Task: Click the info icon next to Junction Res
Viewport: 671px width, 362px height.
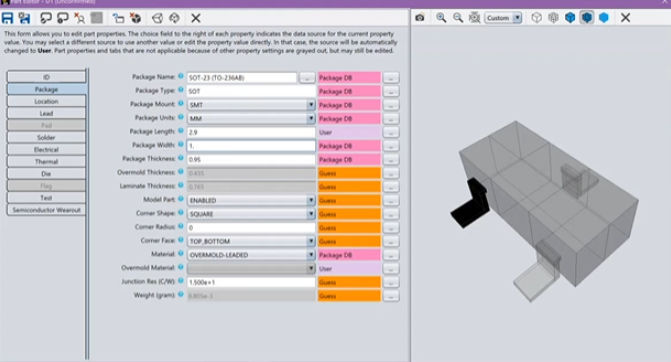Action: click(181, 281)
